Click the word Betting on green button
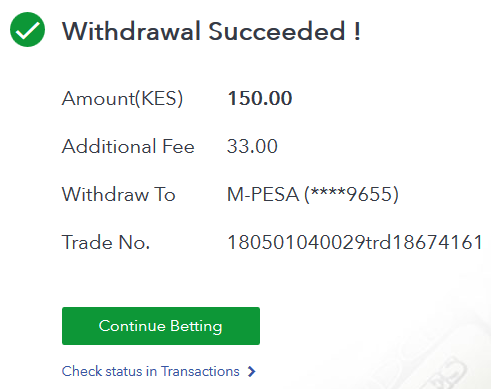This screenshot has width=491, height=389. click(196, 326)
